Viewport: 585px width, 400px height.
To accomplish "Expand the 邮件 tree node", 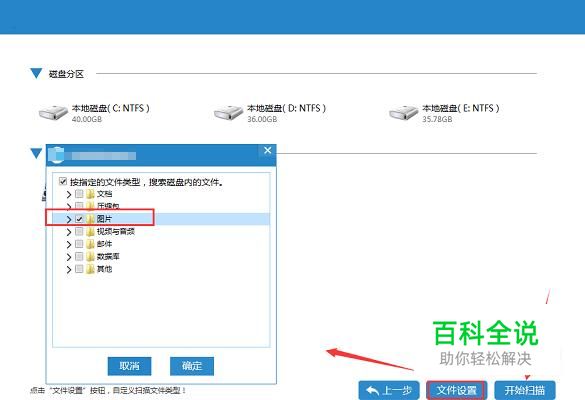I will (x=69, y=245).
